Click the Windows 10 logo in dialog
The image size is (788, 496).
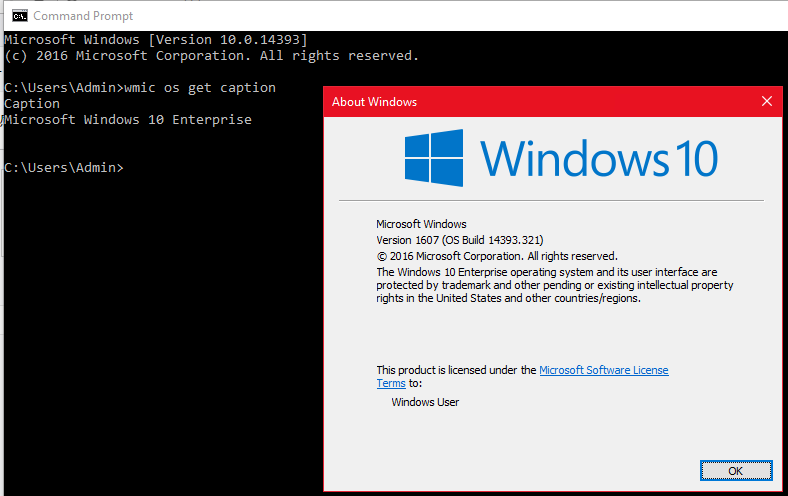pos(561,158)
